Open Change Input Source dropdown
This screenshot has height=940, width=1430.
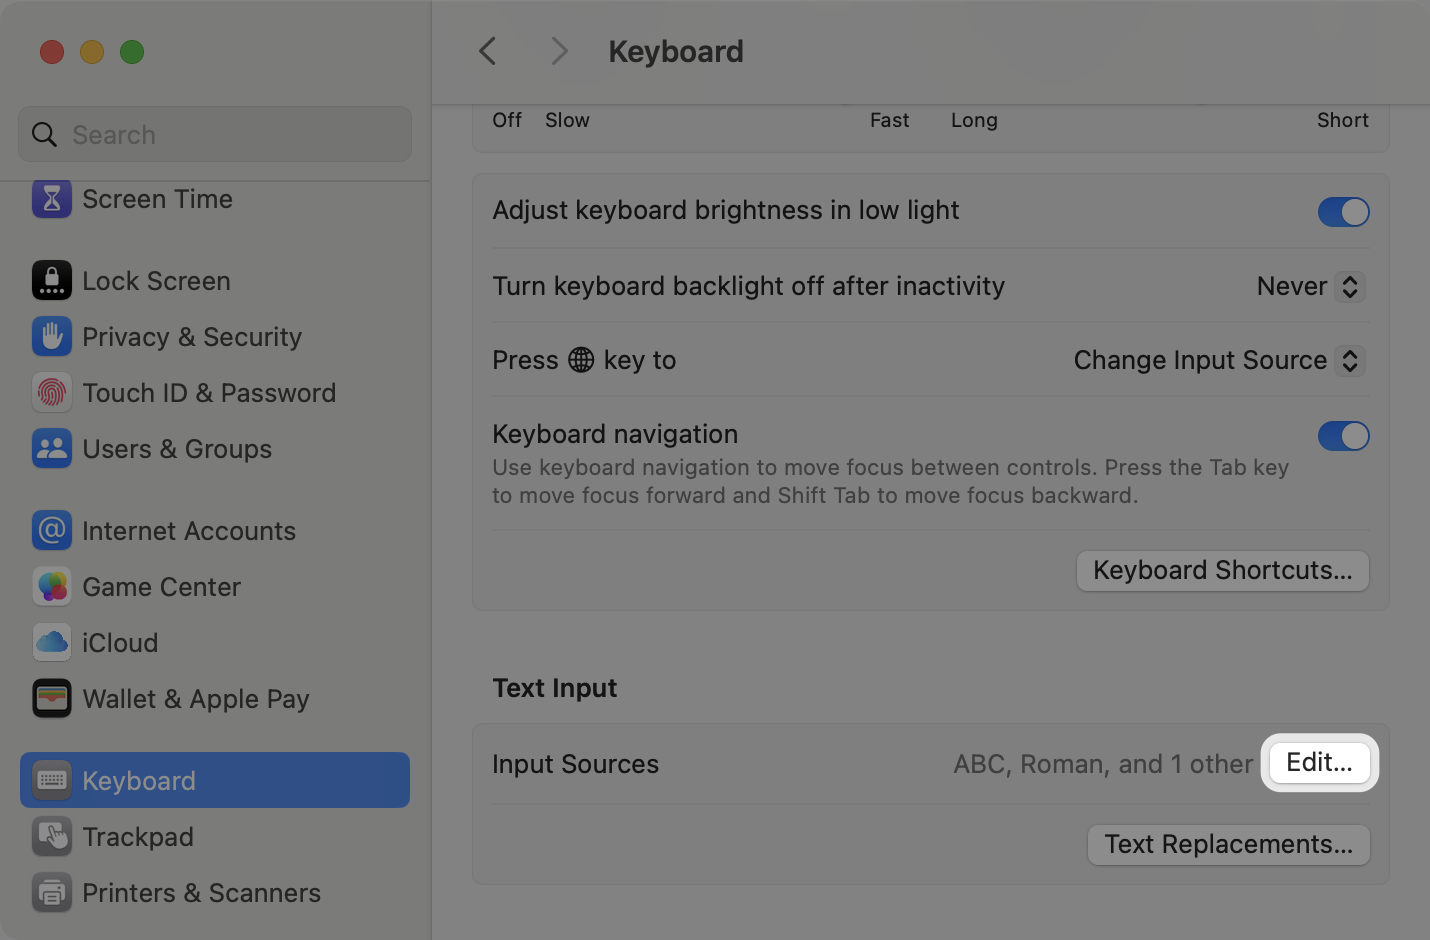pos(1219,361)
